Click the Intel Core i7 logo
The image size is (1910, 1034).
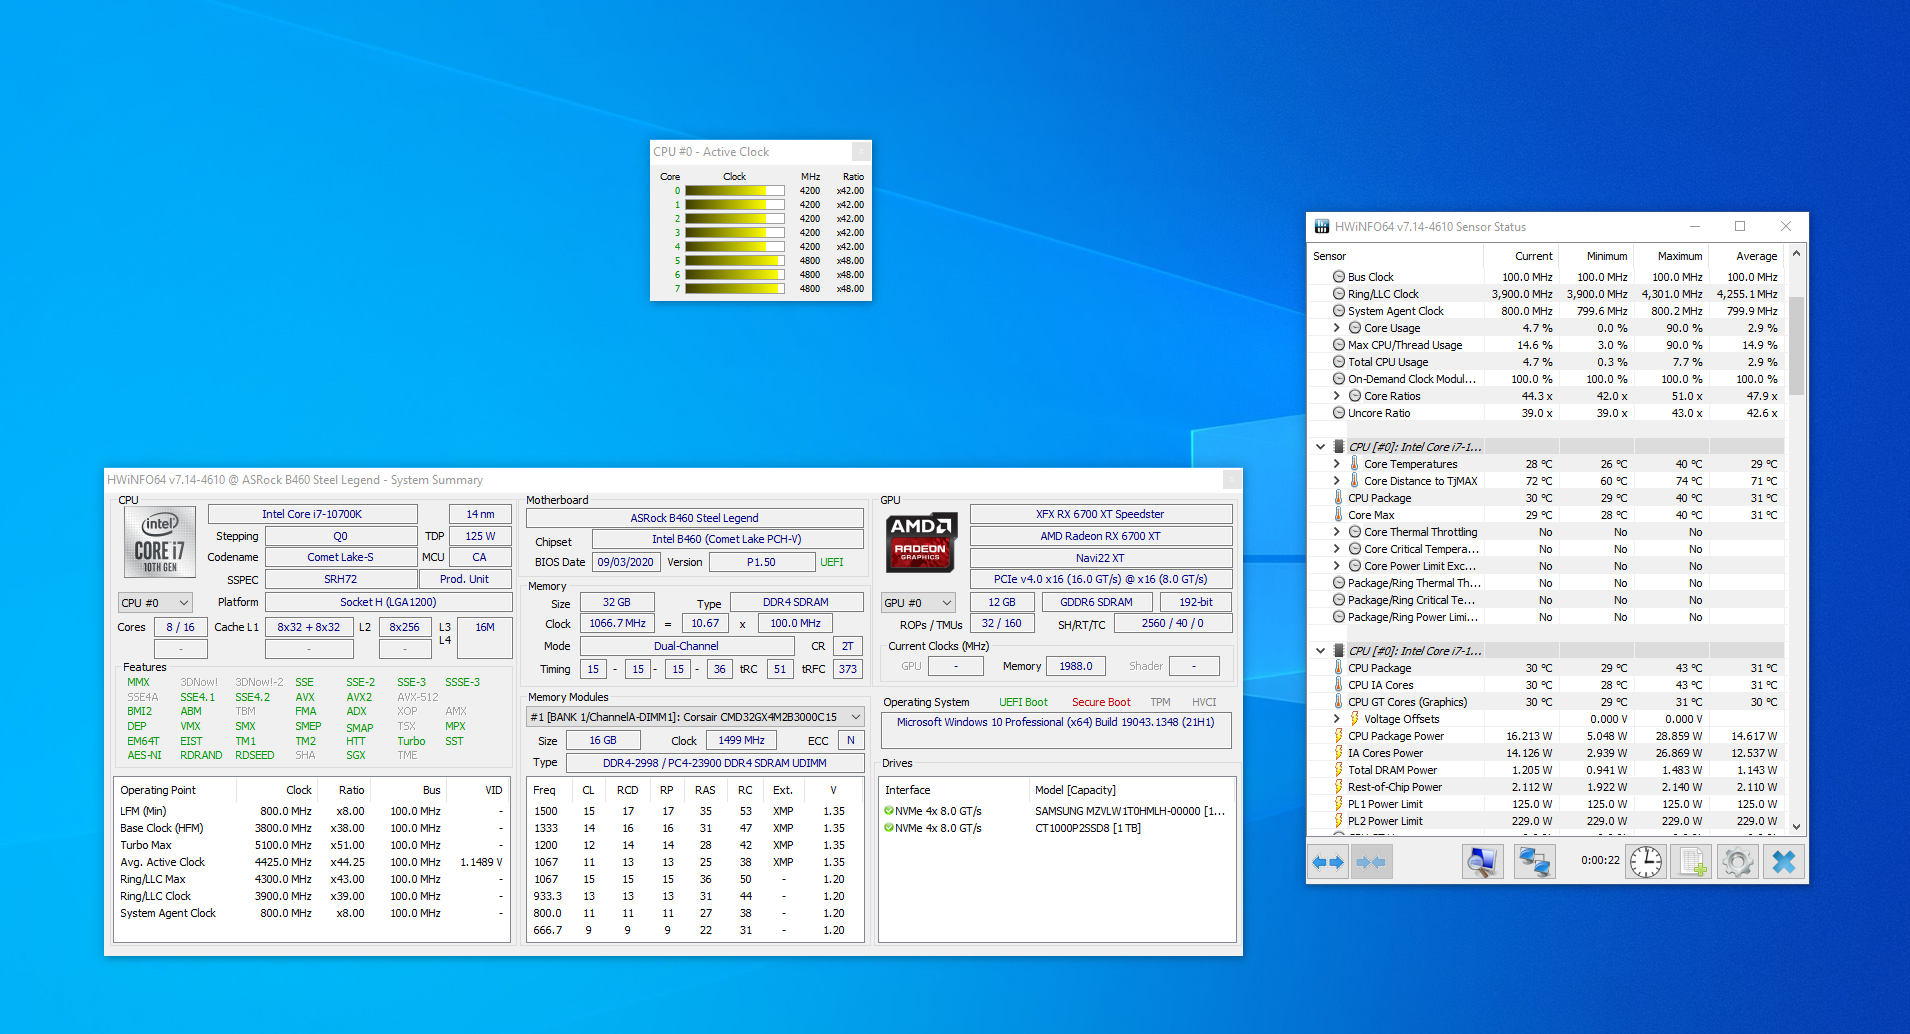pos(160,542)
